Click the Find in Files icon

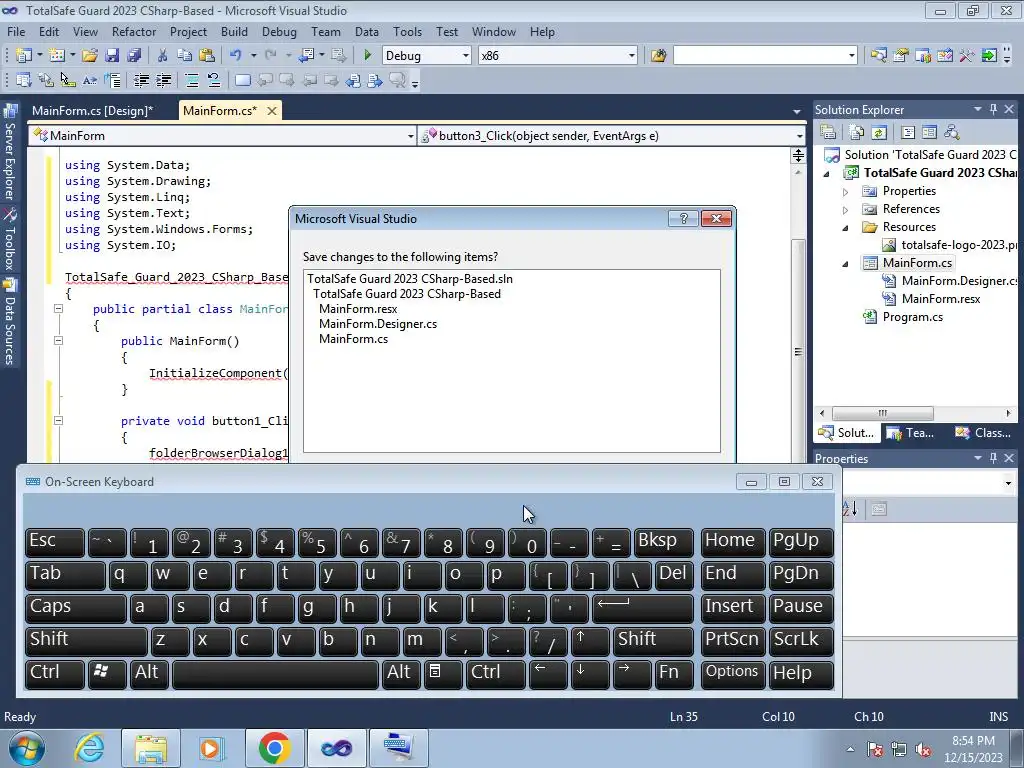click(658, 56)
